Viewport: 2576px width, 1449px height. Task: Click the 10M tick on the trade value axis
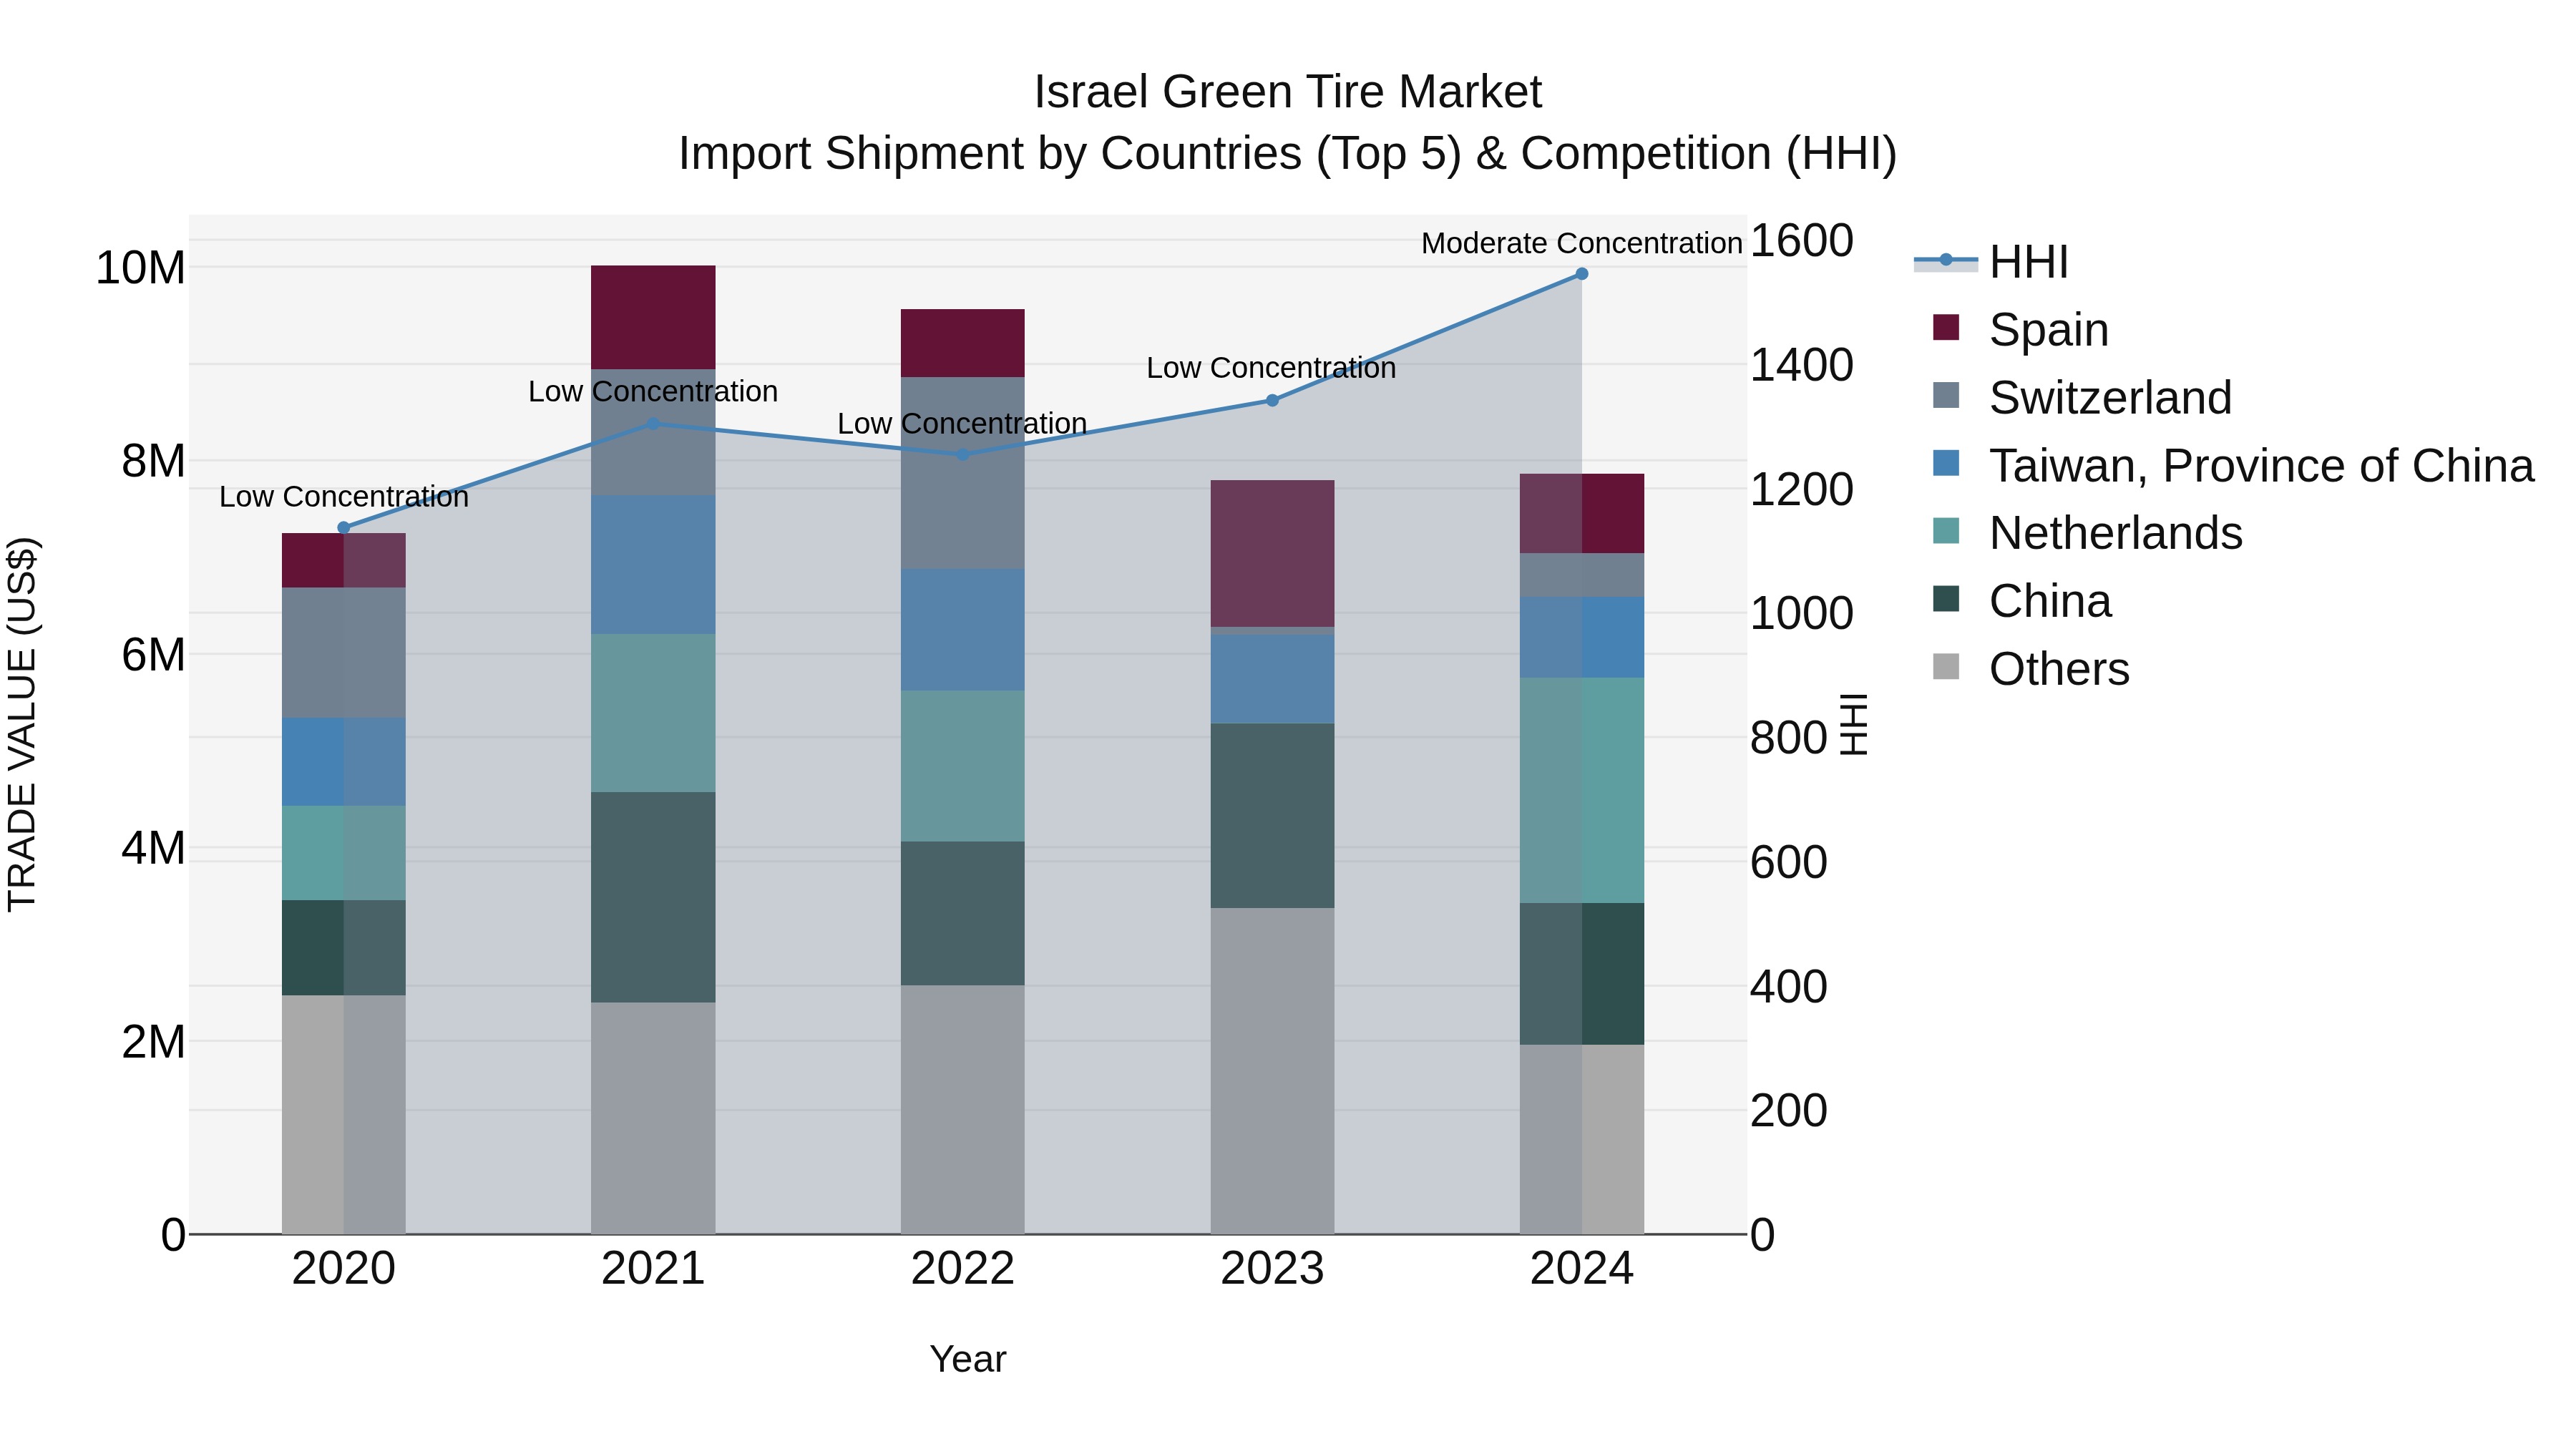click(140, 268)
